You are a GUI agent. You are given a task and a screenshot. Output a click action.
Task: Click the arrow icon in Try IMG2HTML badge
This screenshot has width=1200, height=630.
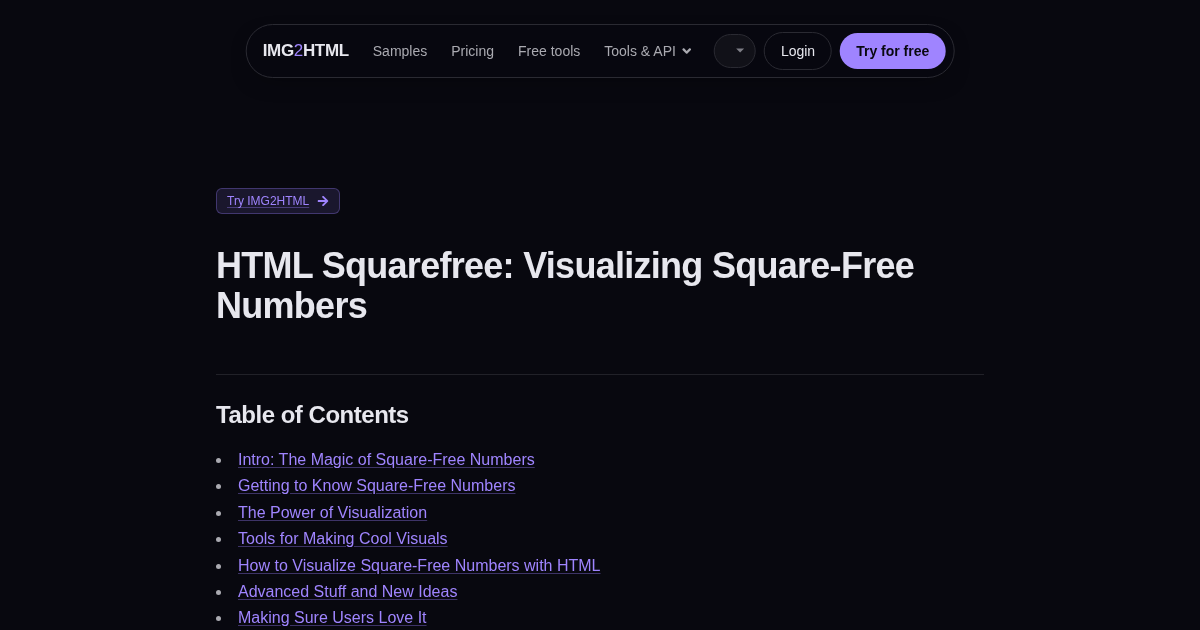pyautogui.click(x=323, y=201)
